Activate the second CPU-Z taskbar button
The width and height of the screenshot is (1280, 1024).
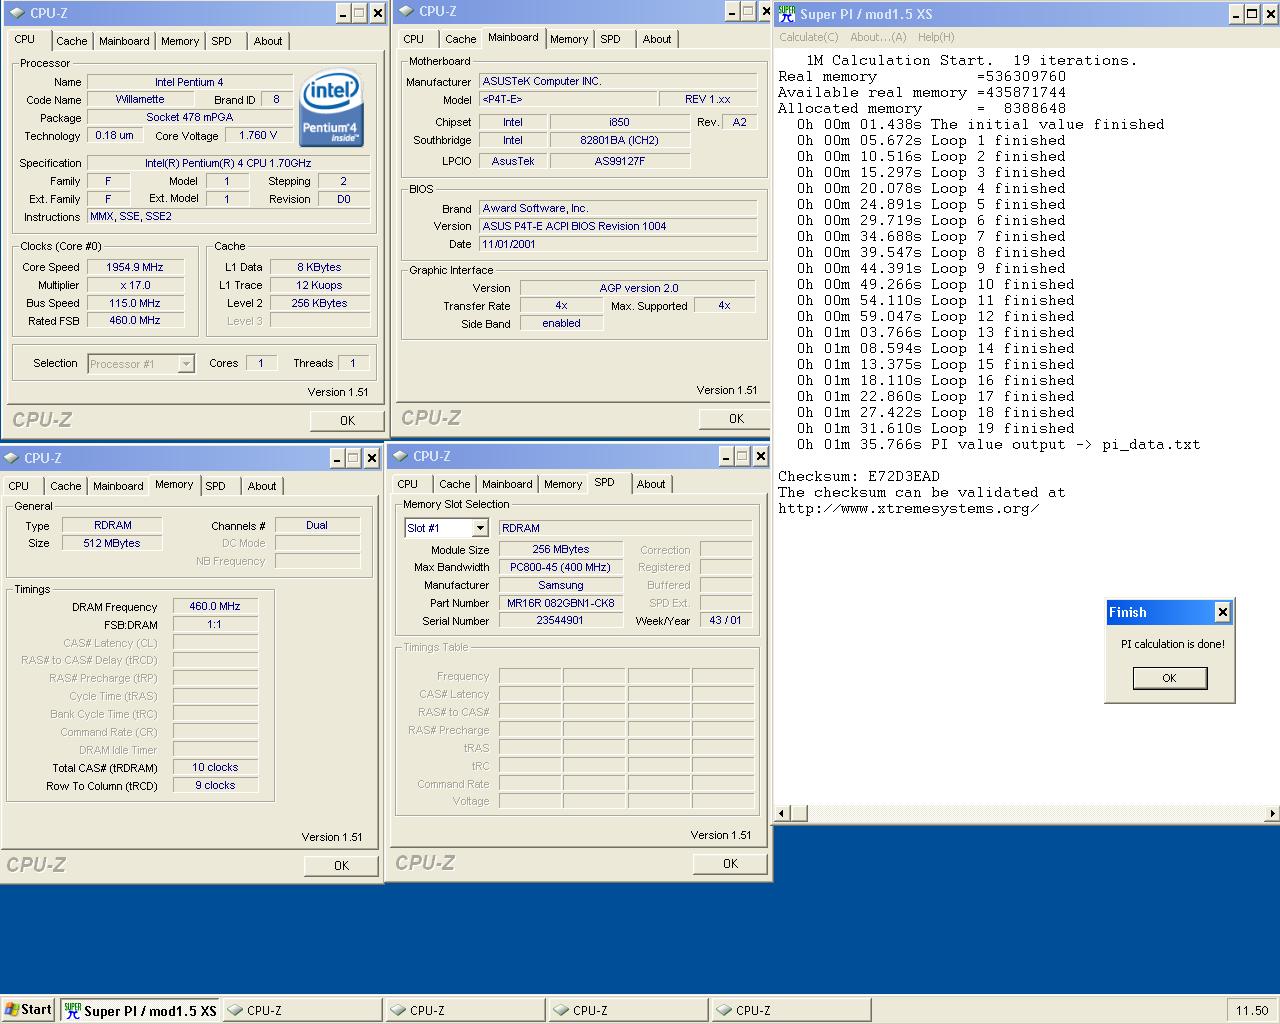[465, 1010]
